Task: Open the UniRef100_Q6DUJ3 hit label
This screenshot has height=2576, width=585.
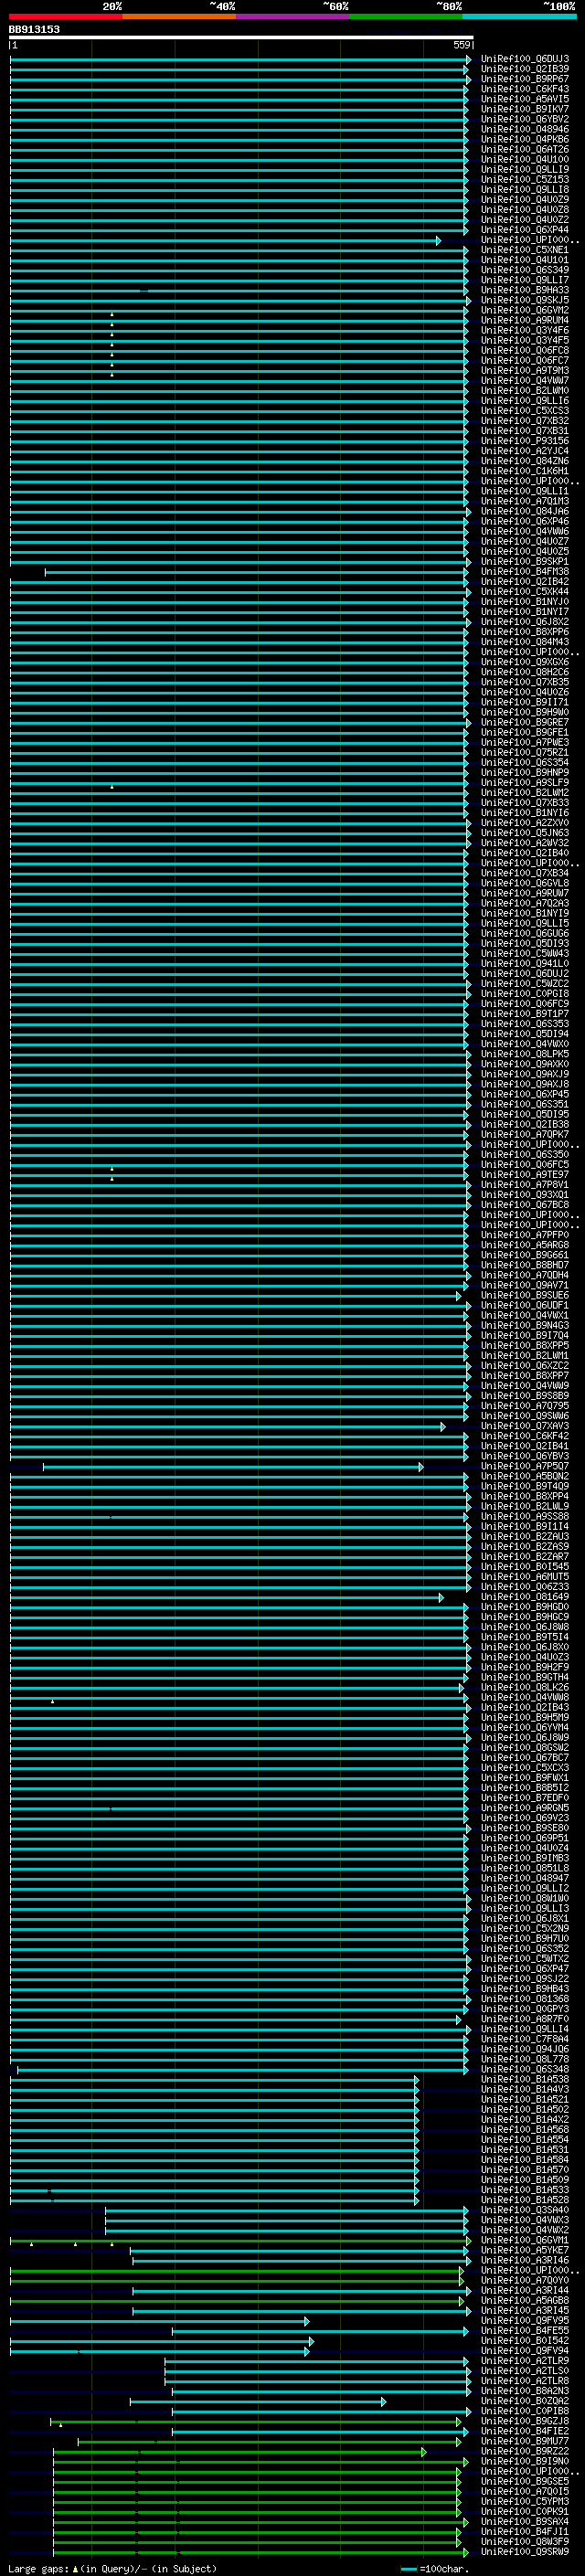Action: coord(525,59)
